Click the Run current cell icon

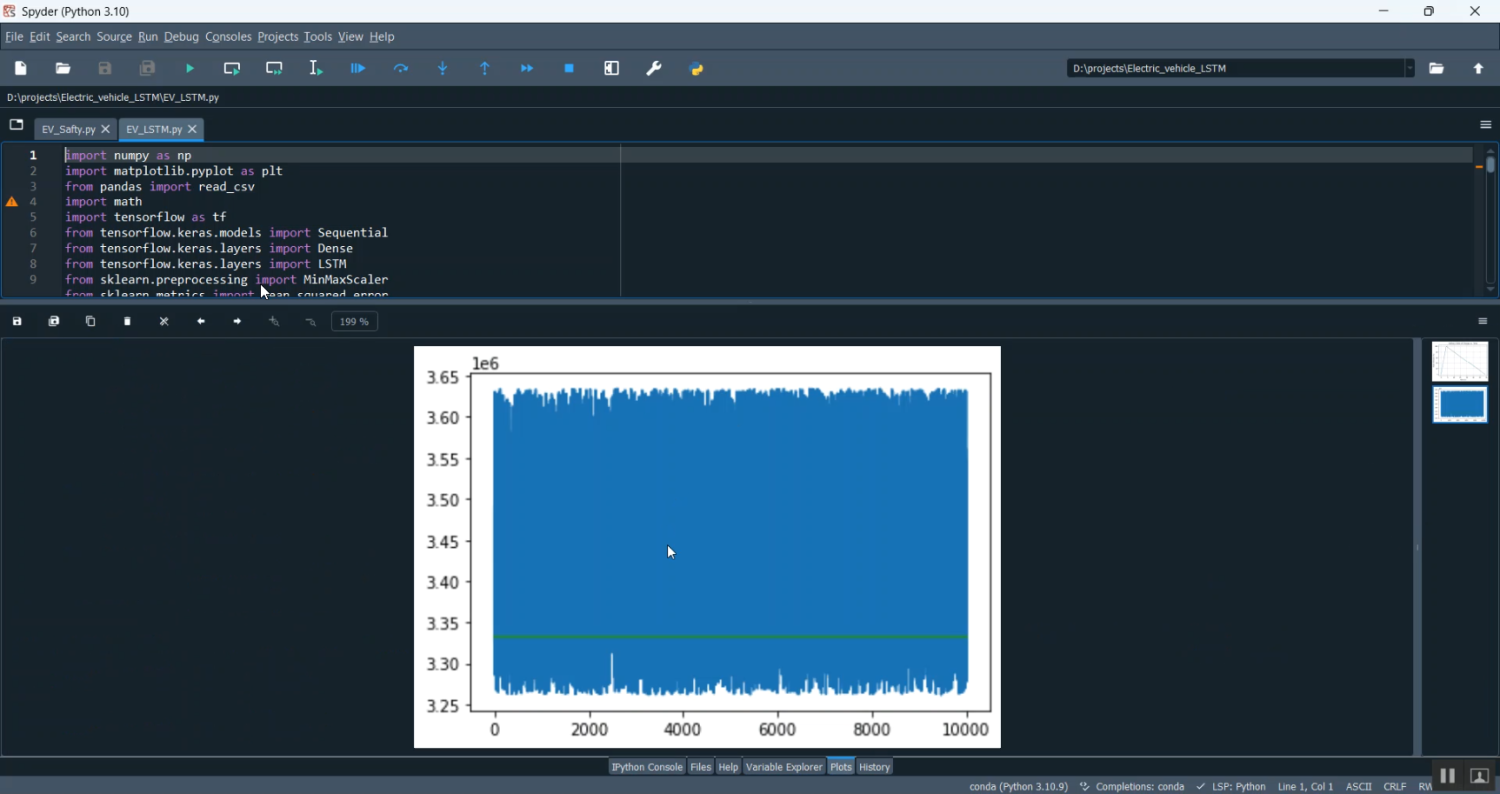[232, 69]
